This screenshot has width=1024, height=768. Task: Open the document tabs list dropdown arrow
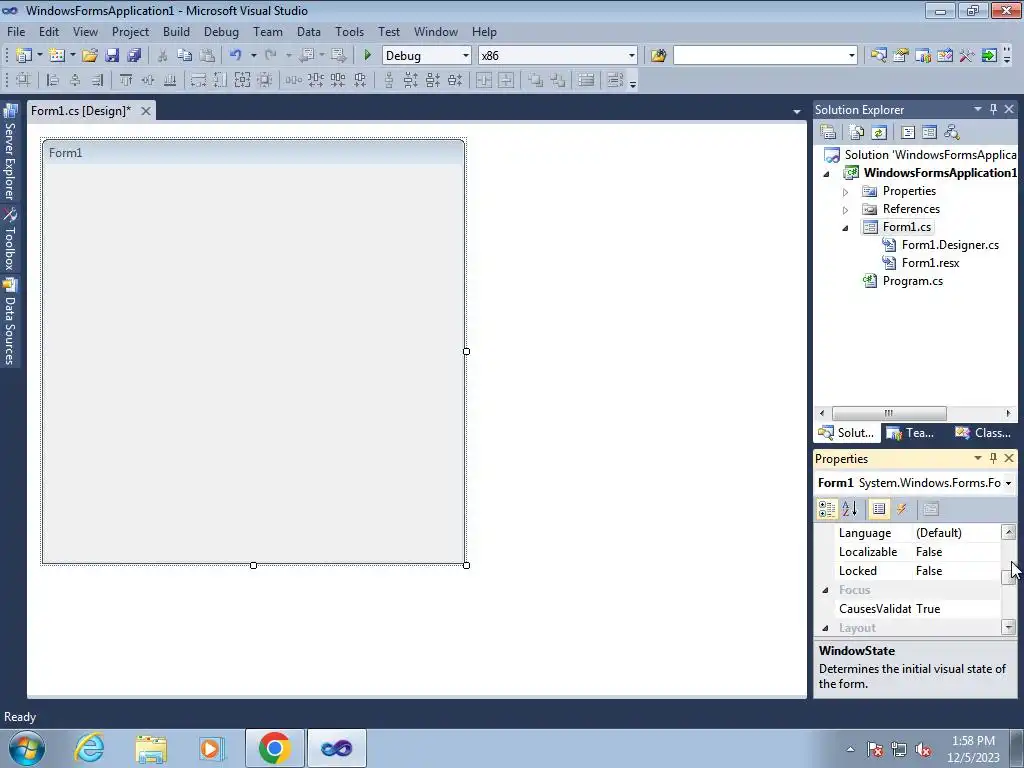pos(797,112)
